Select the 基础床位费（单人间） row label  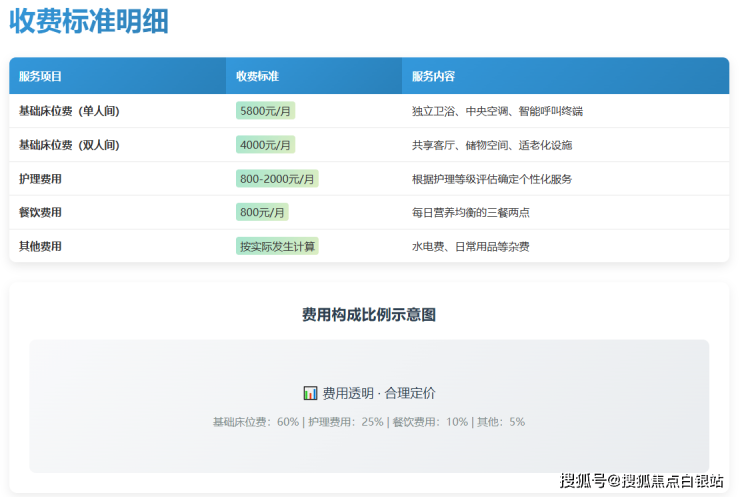pyautogui.click(x=69, y=111)
